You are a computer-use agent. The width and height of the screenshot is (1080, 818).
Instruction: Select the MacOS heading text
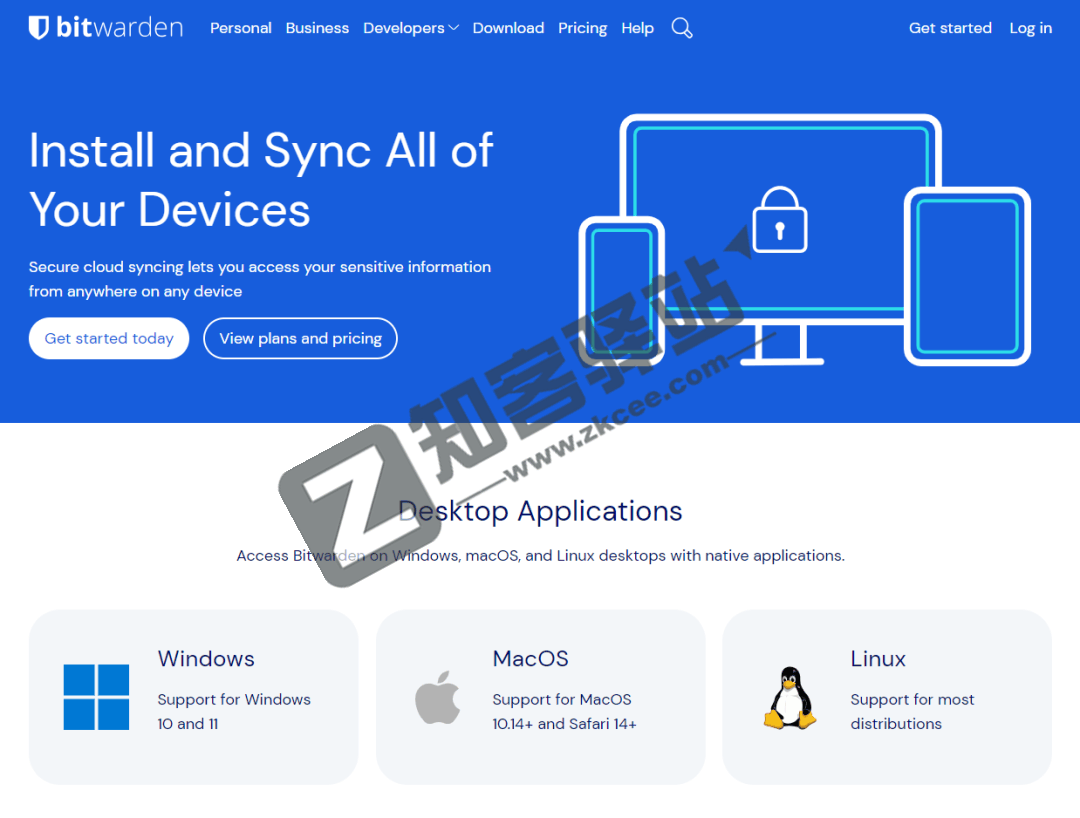point(530,659)
